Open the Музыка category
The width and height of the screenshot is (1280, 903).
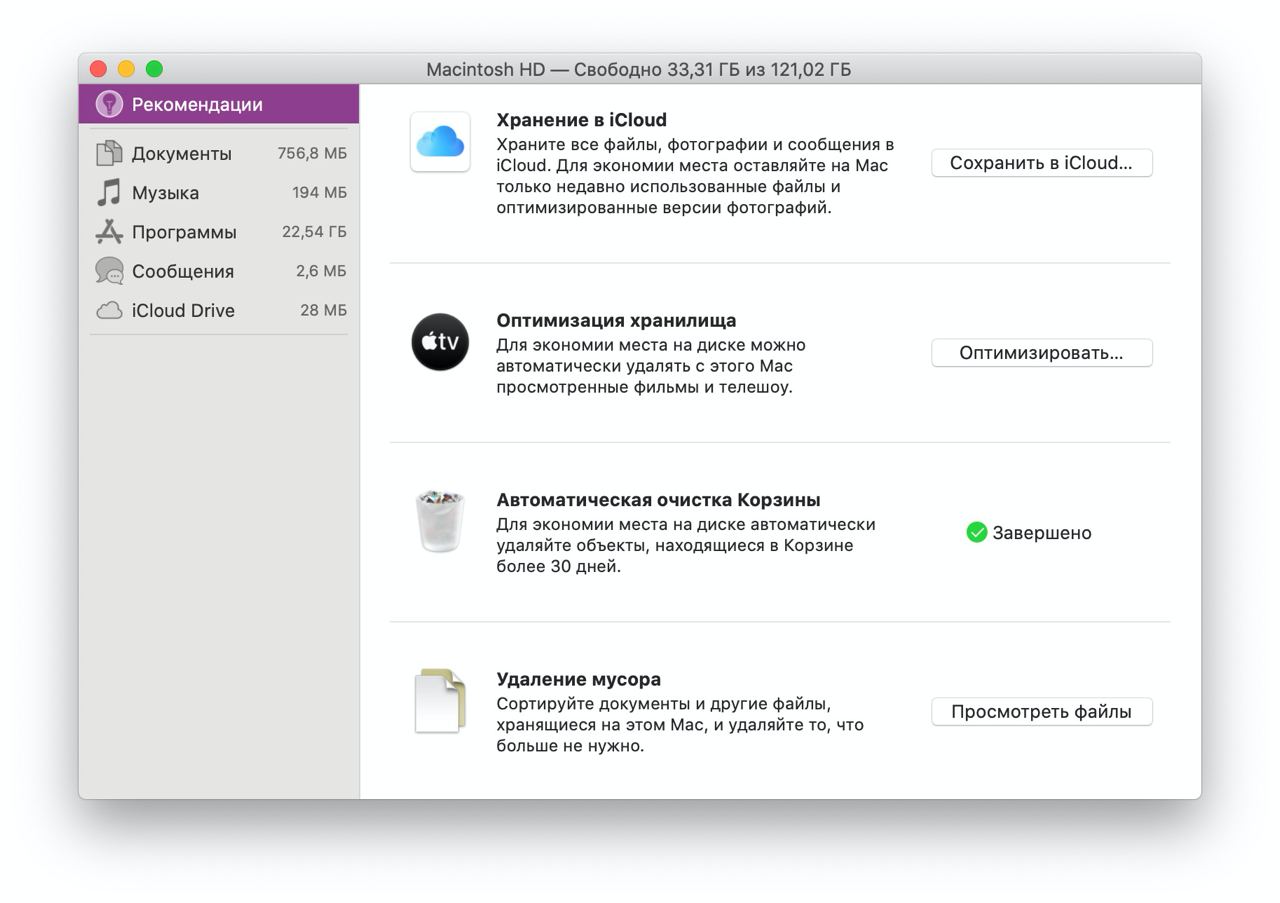click(x=219, y=192)
